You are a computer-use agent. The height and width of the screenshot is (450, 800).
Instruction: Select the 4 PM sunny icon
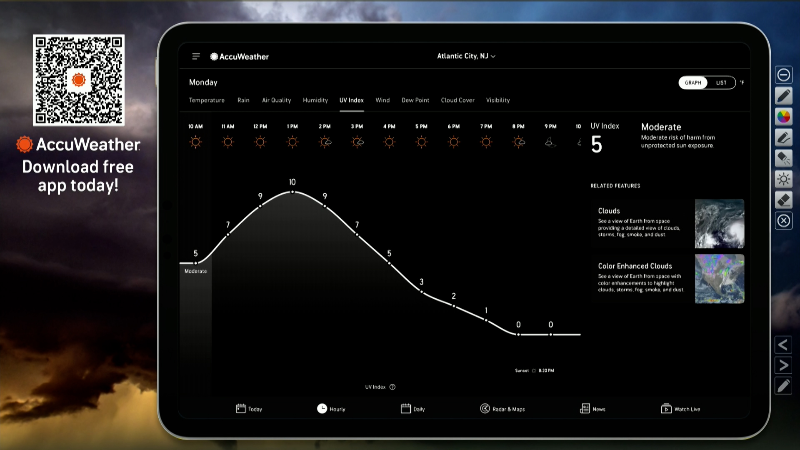(x=389, y=142)
